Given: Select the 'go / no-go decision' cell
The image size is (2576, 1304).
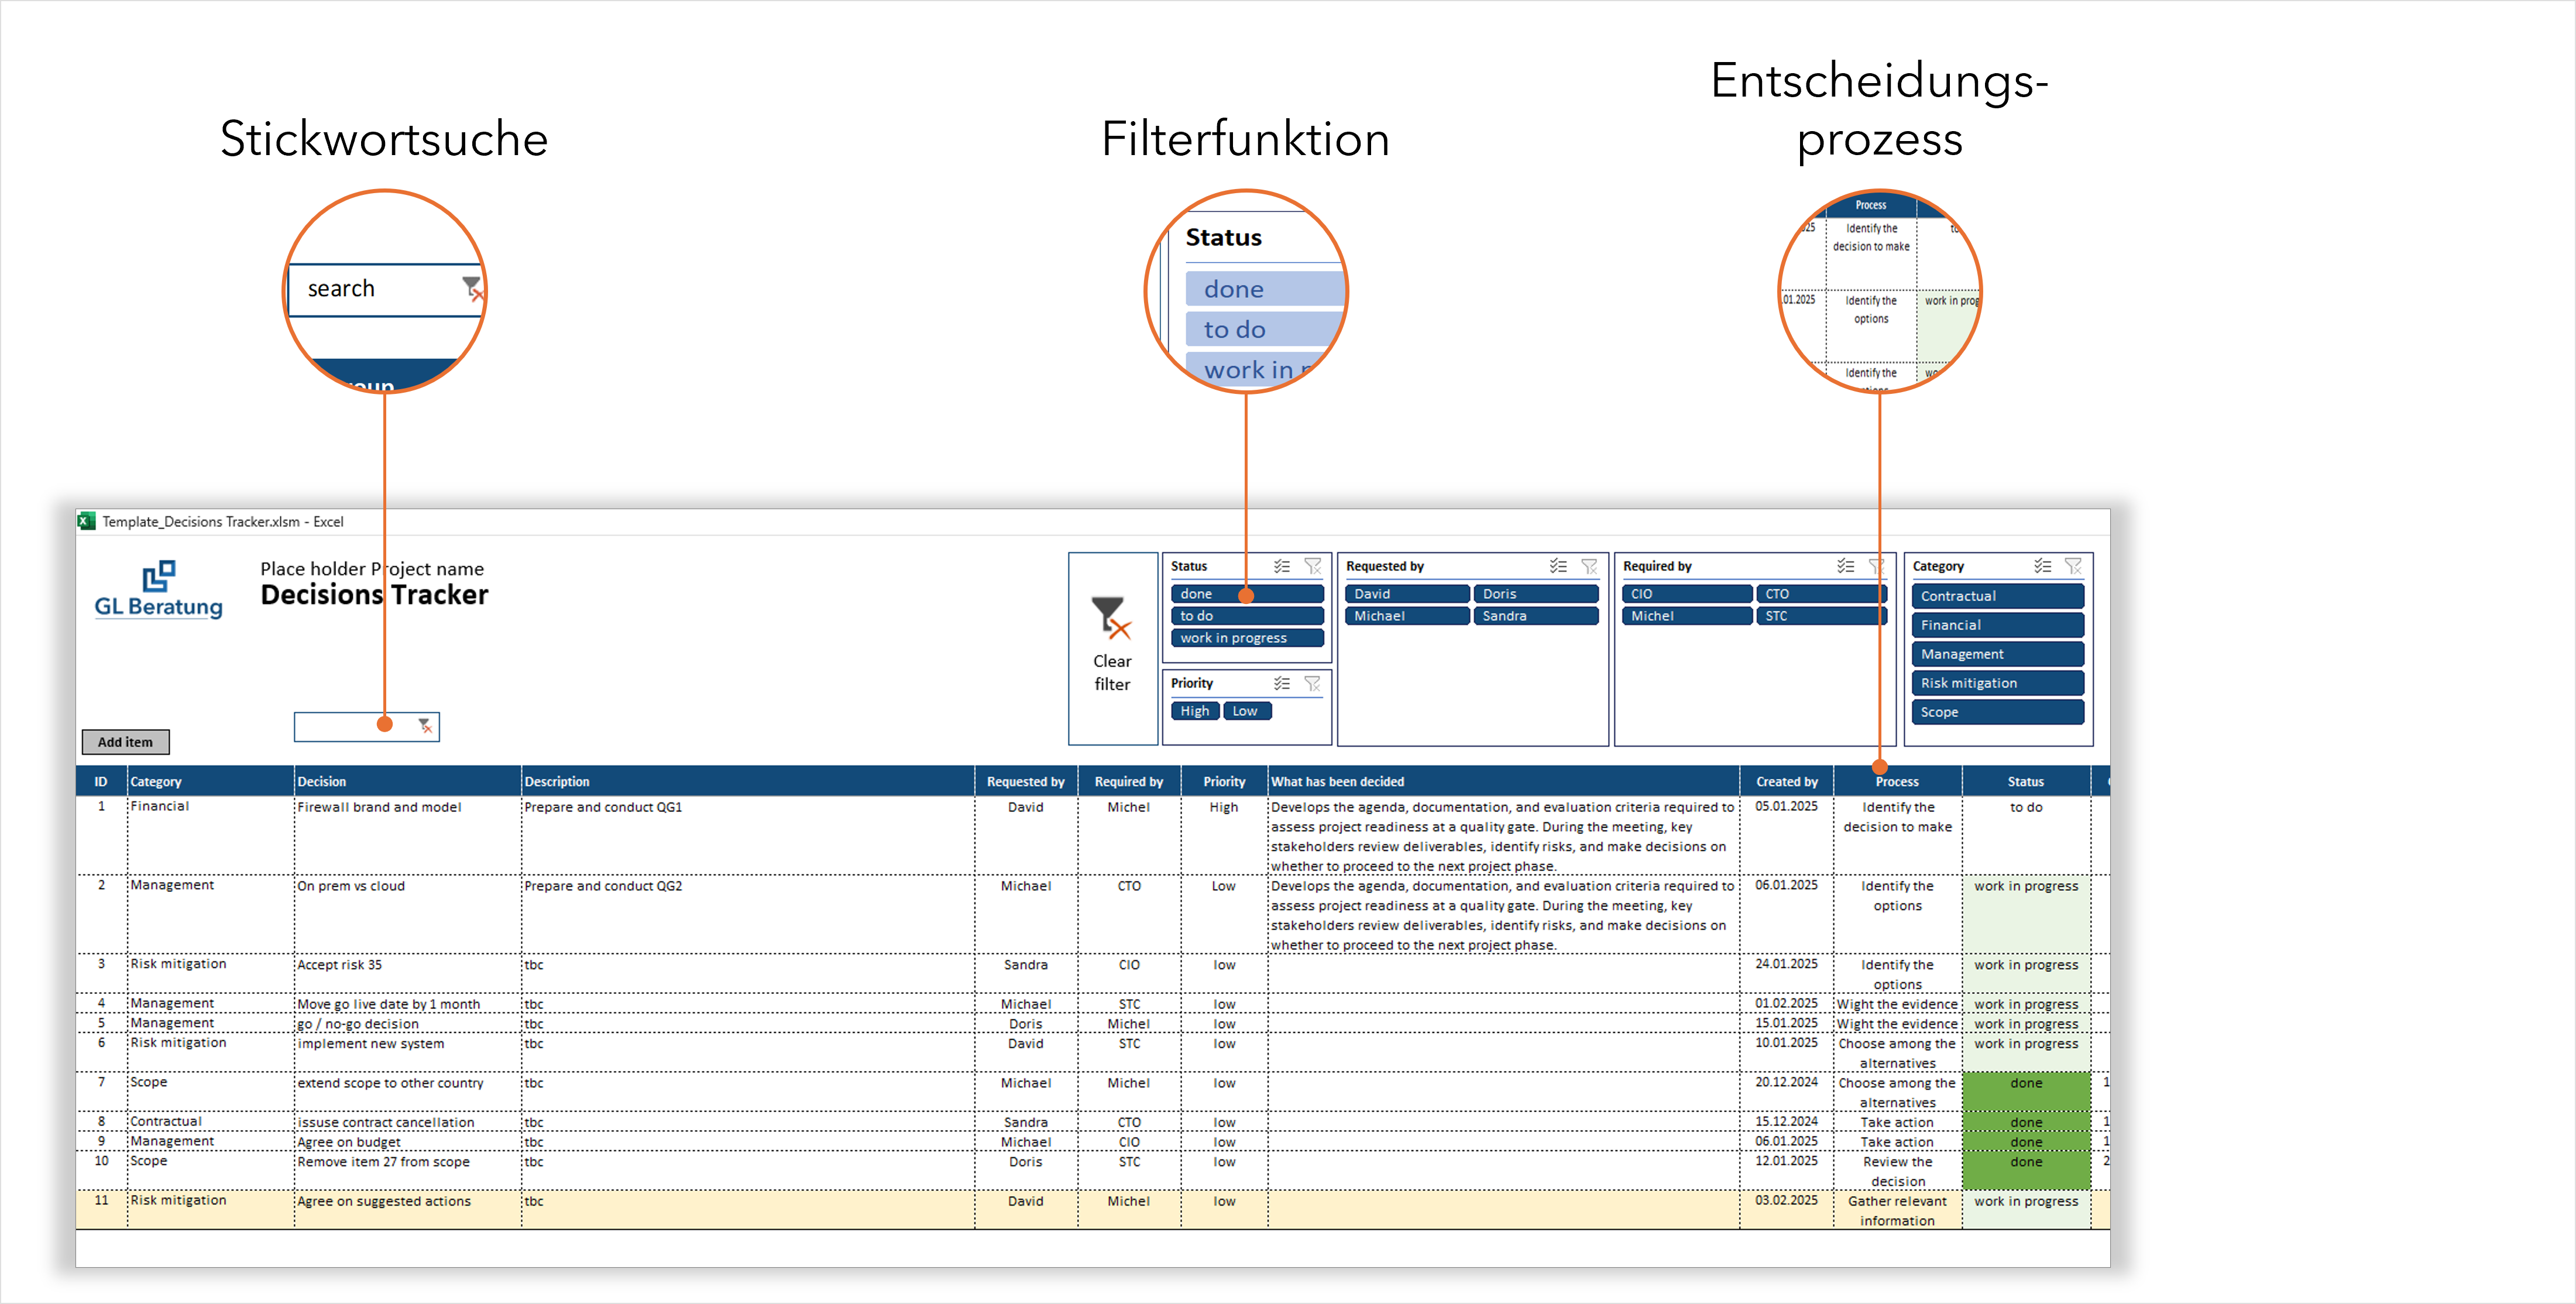Looking at the screenshot, I should point(407,1024).
